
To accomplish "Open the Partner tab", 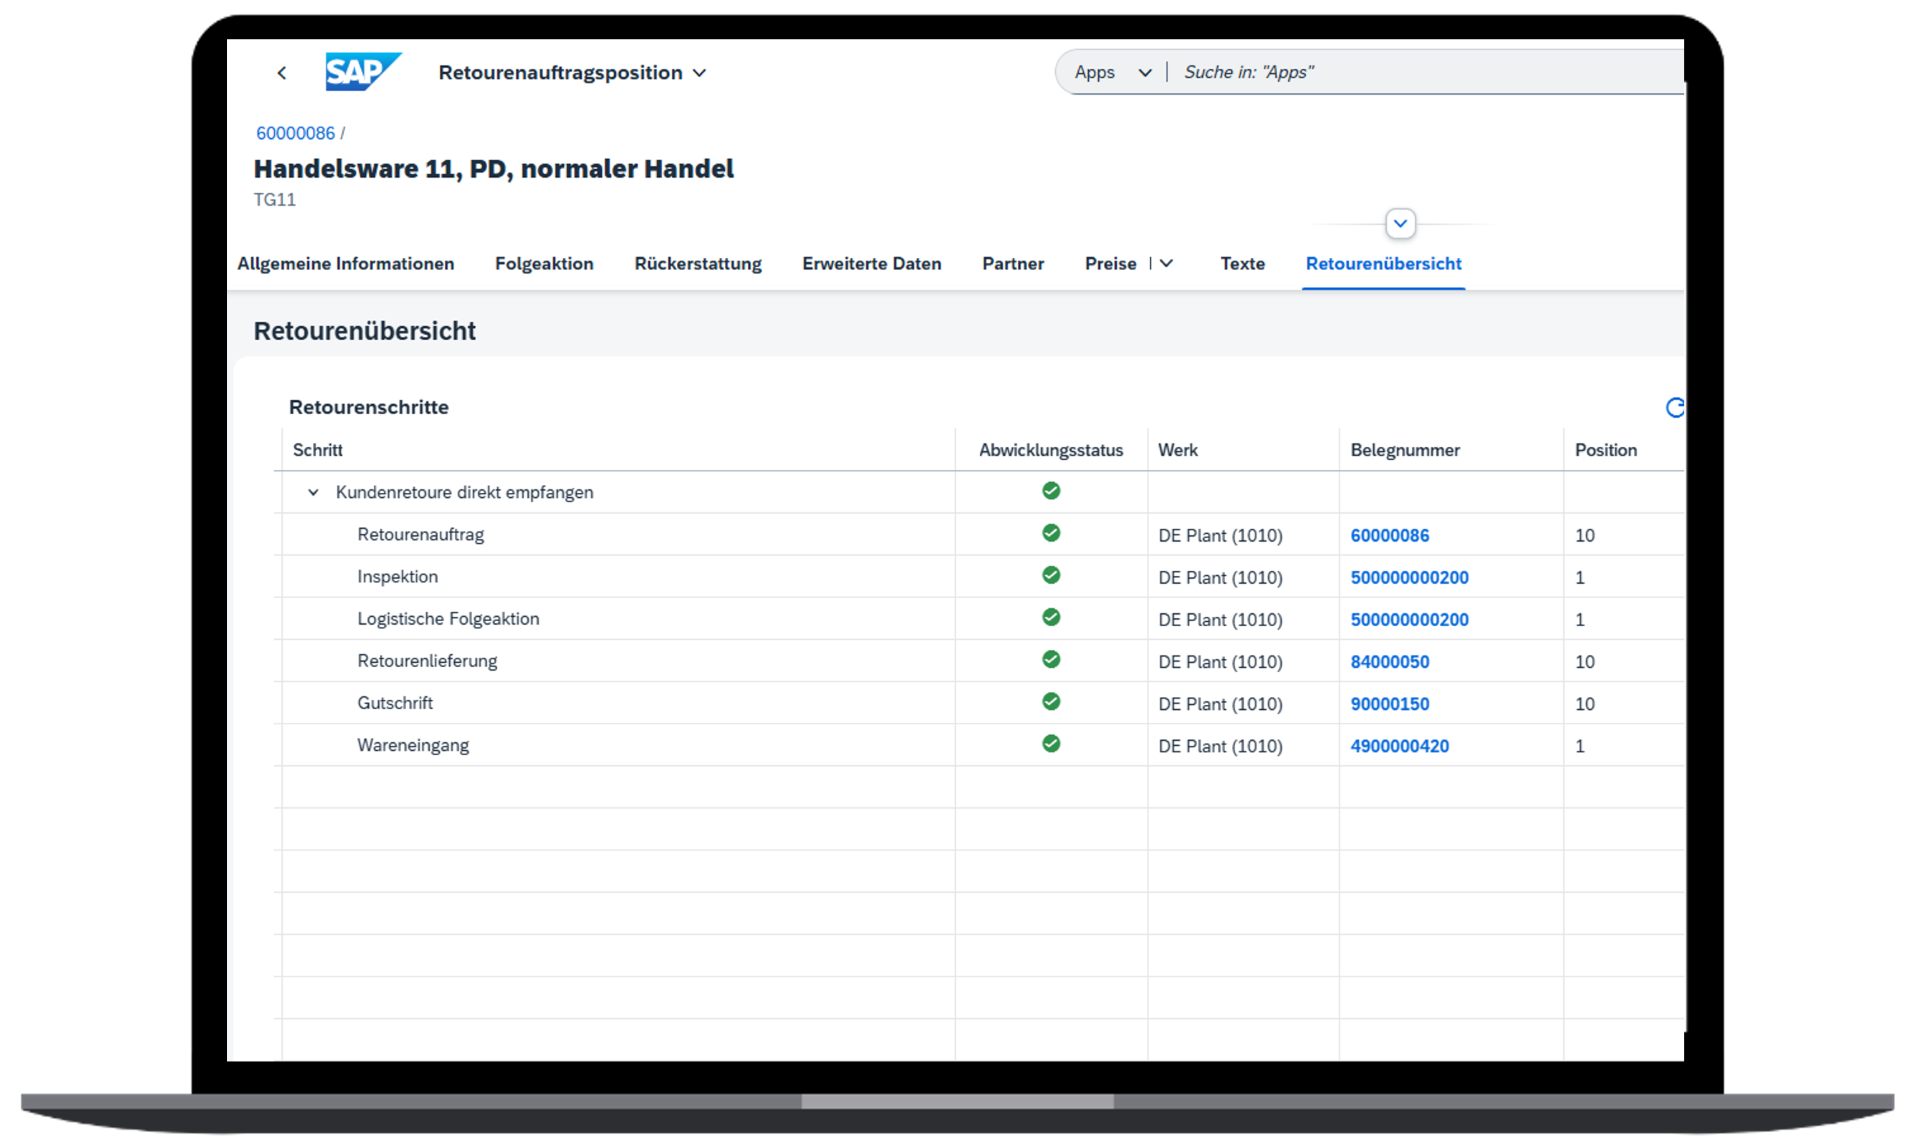I will click(x=1012, y=263).
